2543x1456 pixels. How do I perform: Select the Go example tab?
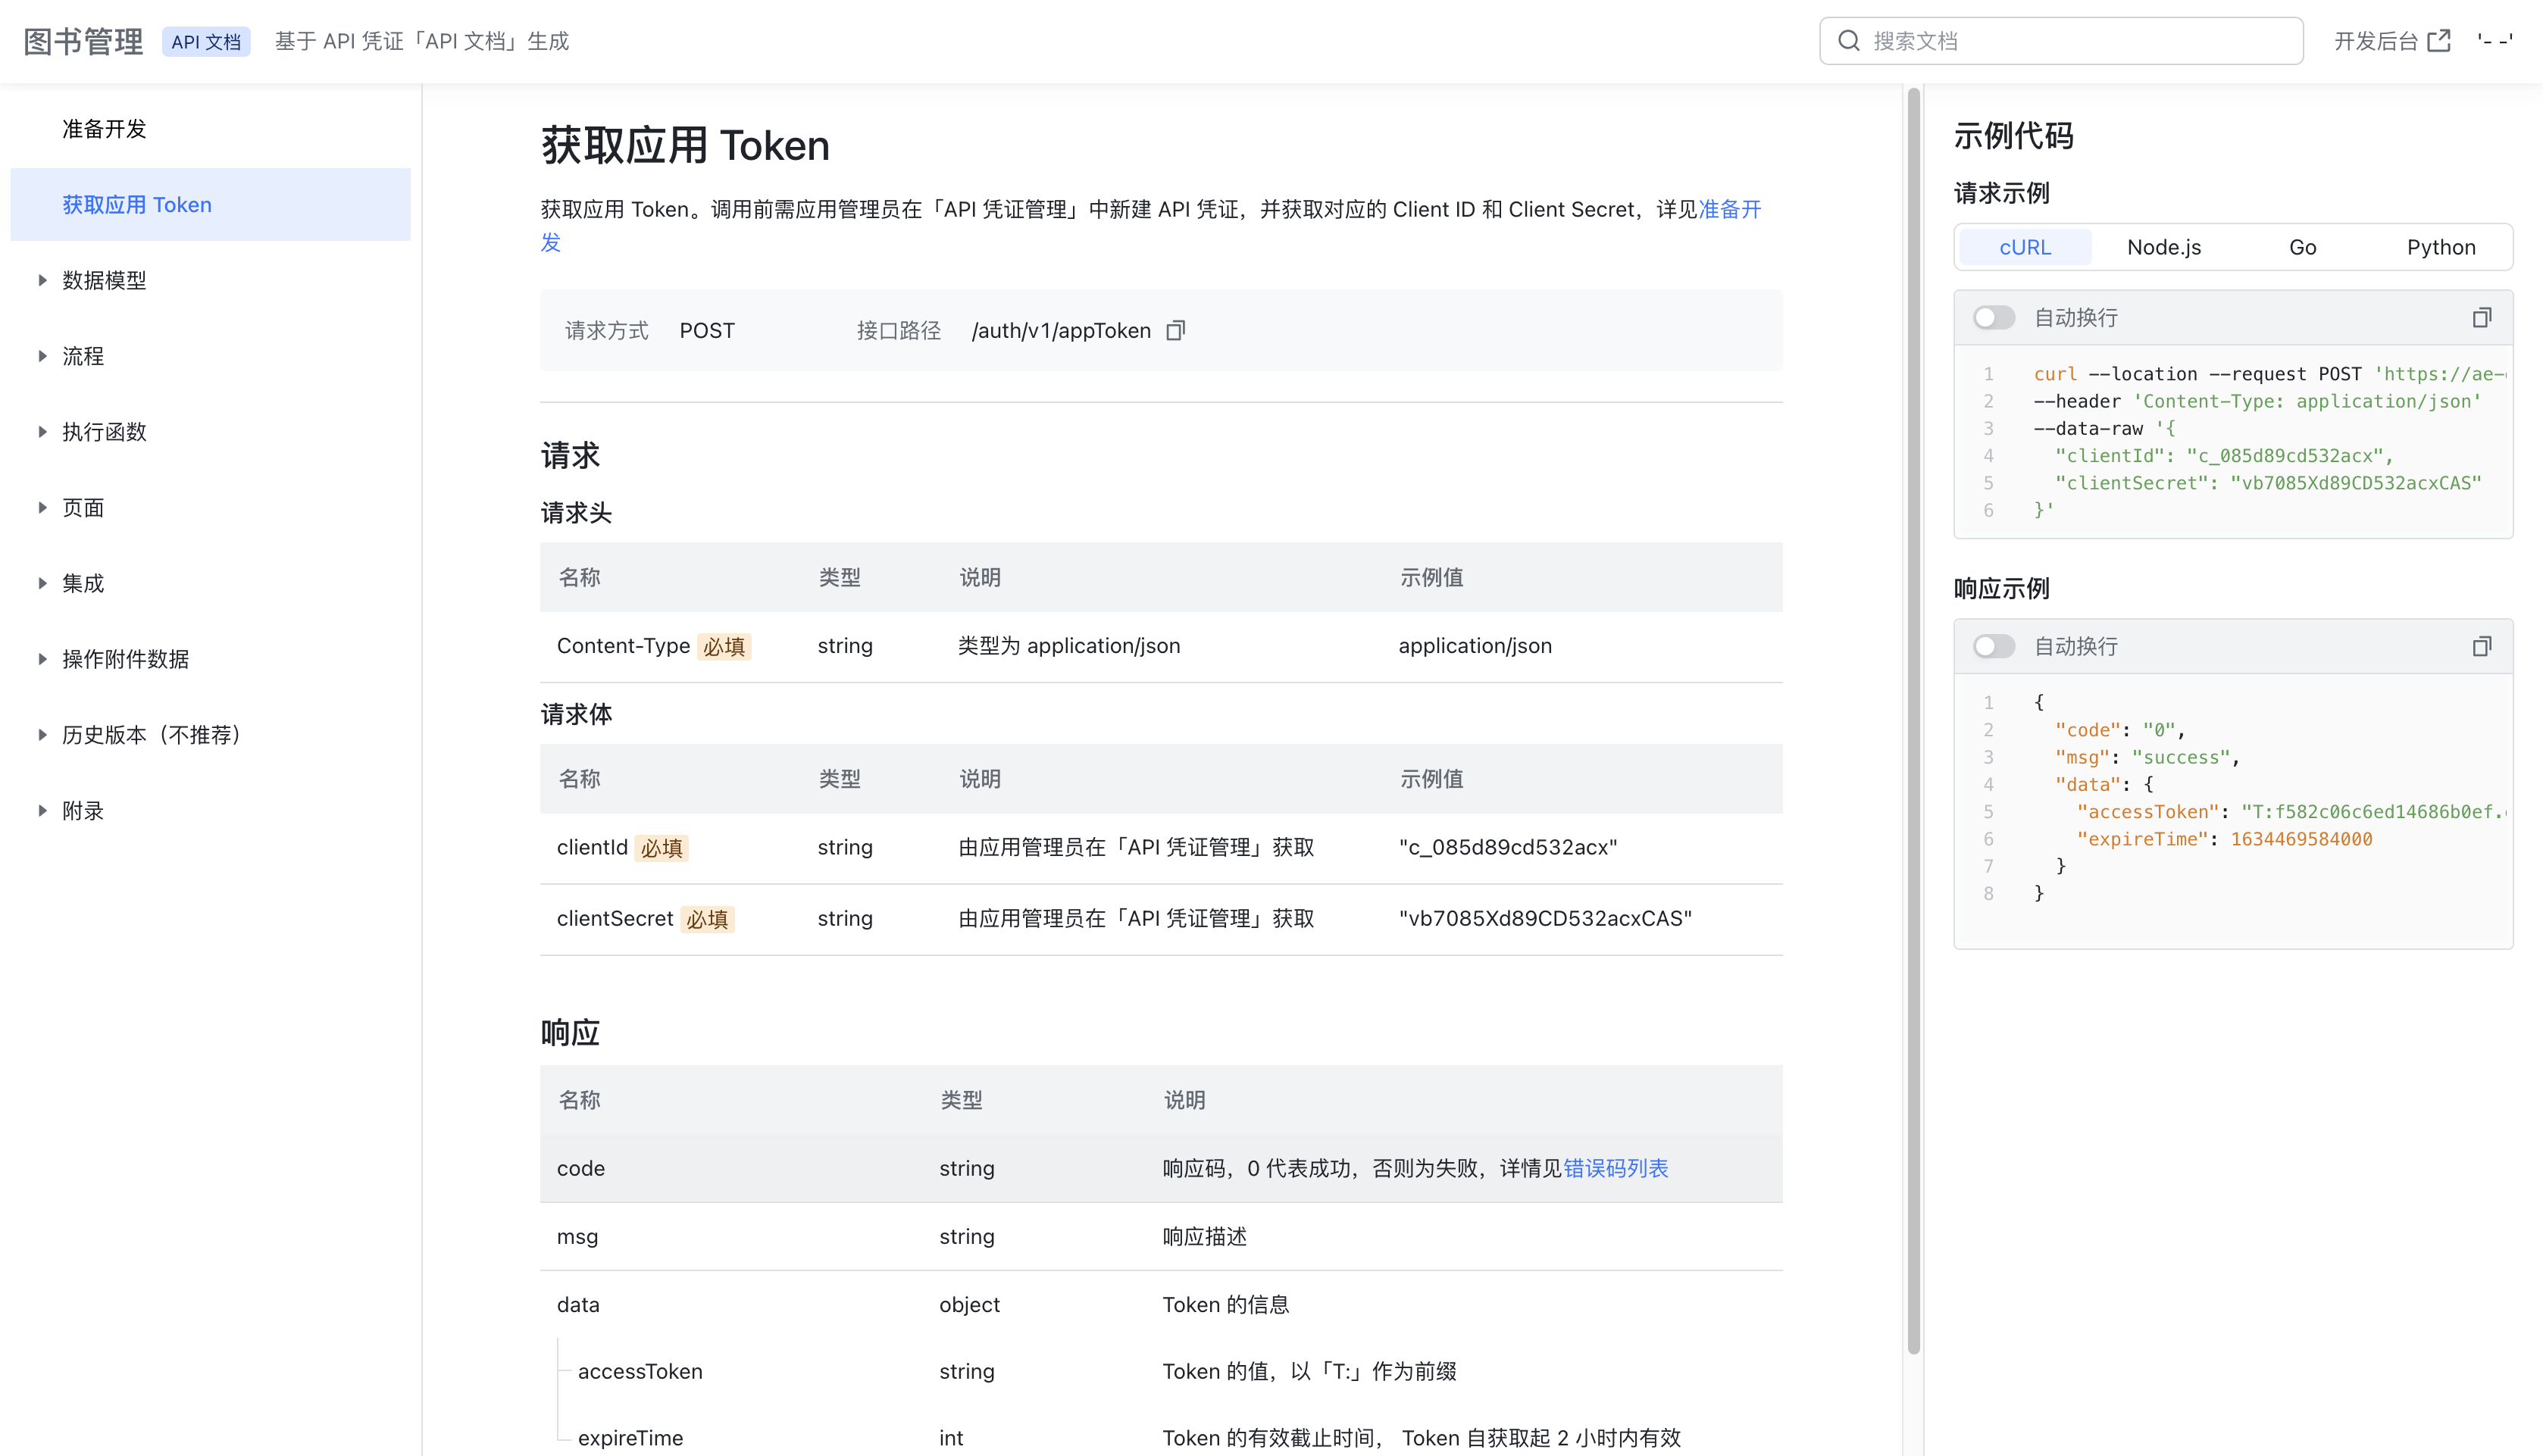(2302, 247)
